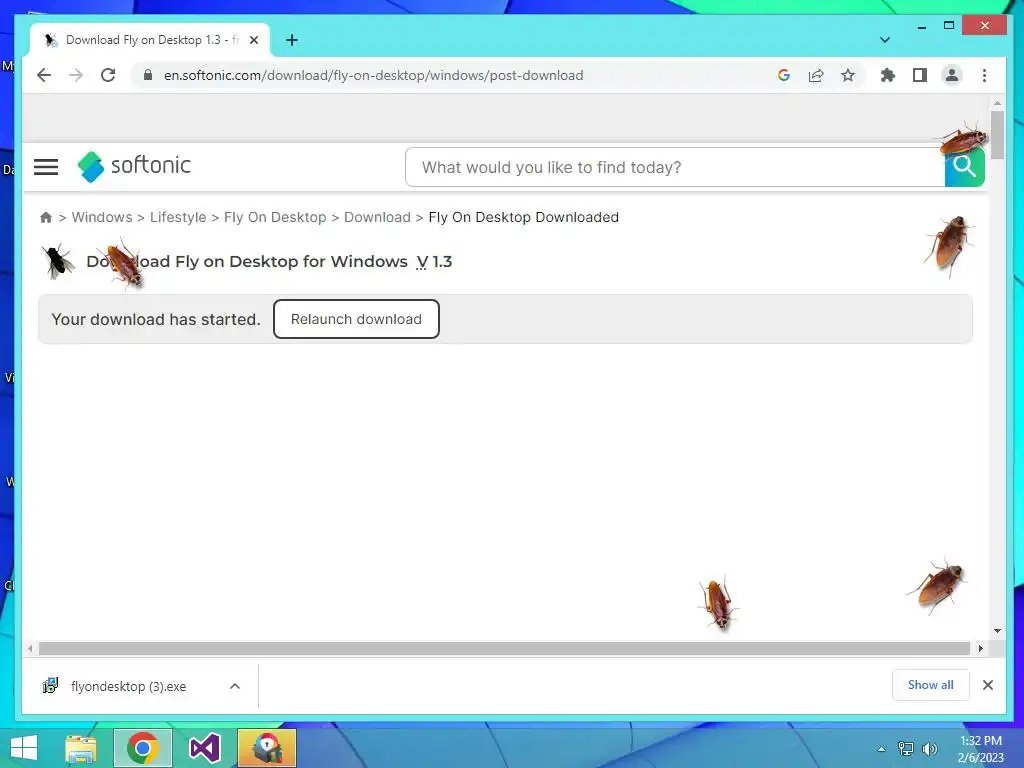Open Chrome extensions puzzle icon
Viewport: 1024px width, 768px height.
tap(888, 75)
